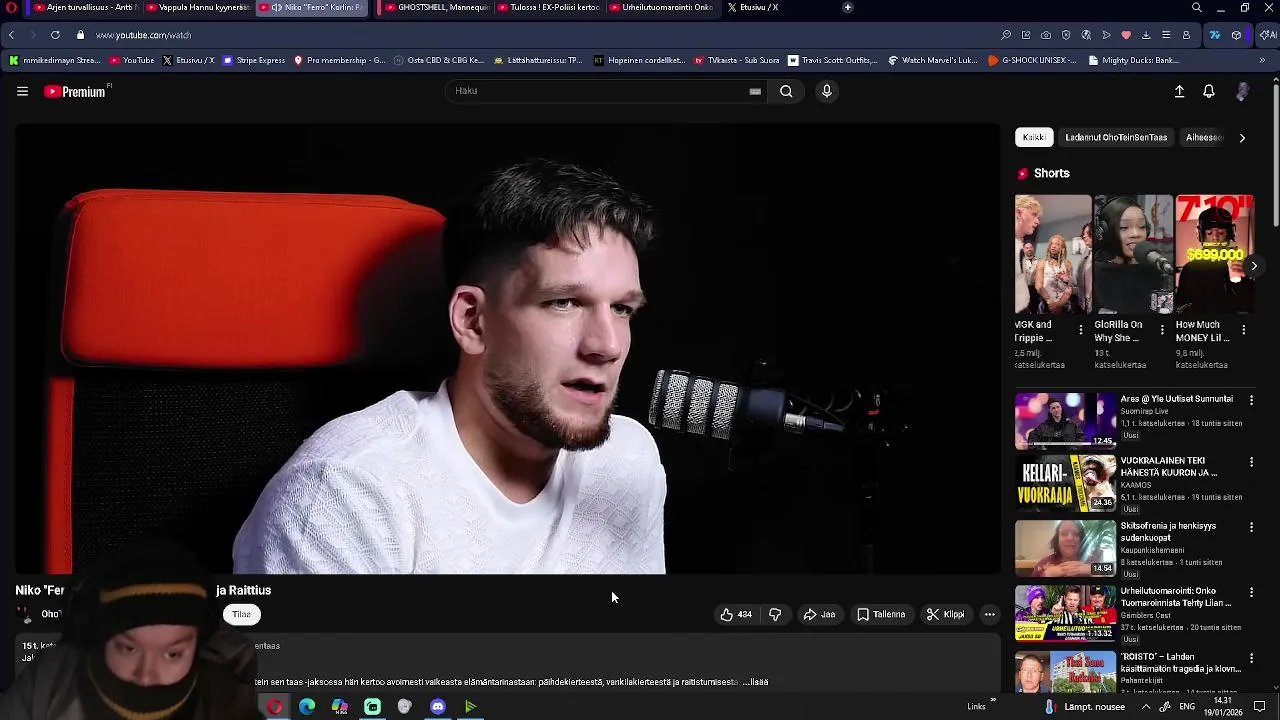
Task: Open options for MGK and Trippie short
Action: pos(1080,329)
